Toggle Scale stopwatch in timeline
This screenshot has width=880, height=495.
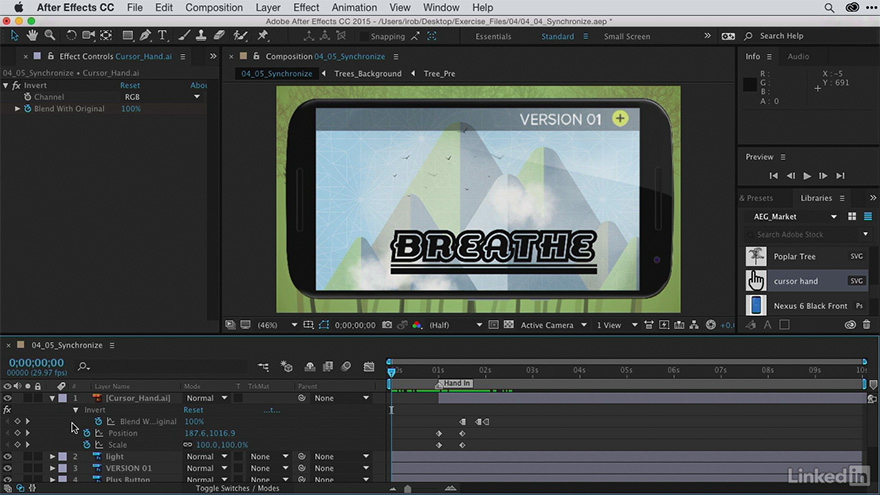pos(86,445)
